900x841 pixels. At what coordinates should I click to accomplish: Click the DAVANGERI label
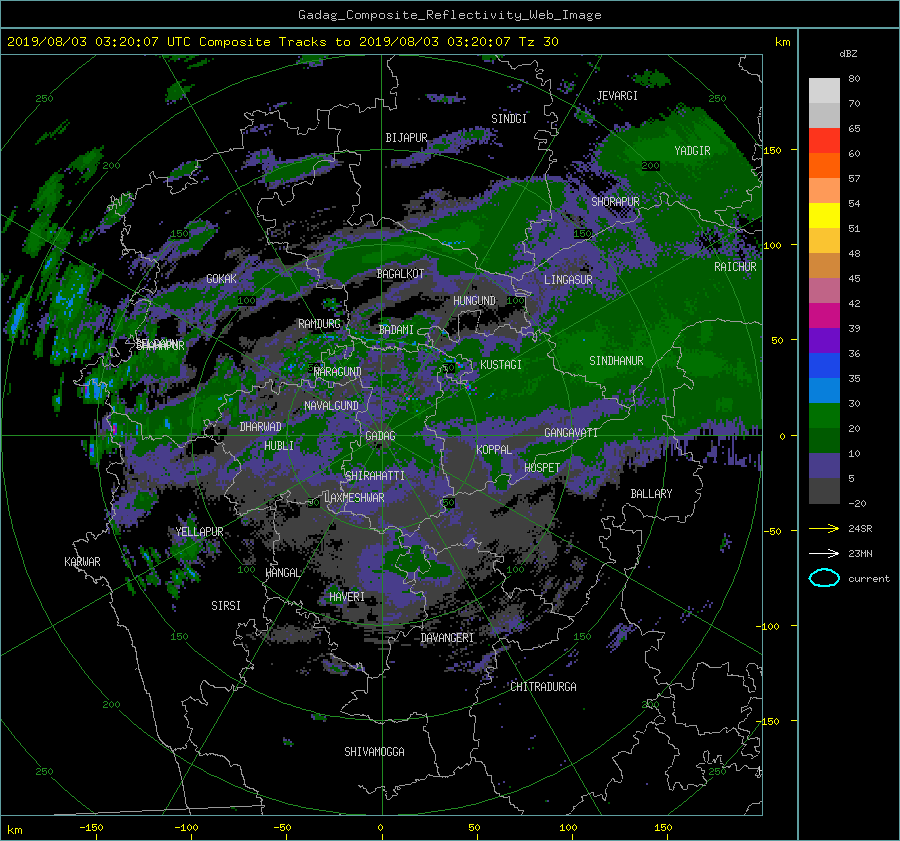click(x=447, y=638)
